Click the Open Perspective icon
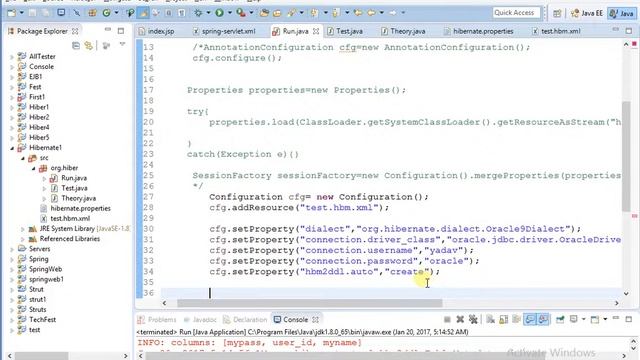This screenshot has height=360, width=640. (557, 13)
